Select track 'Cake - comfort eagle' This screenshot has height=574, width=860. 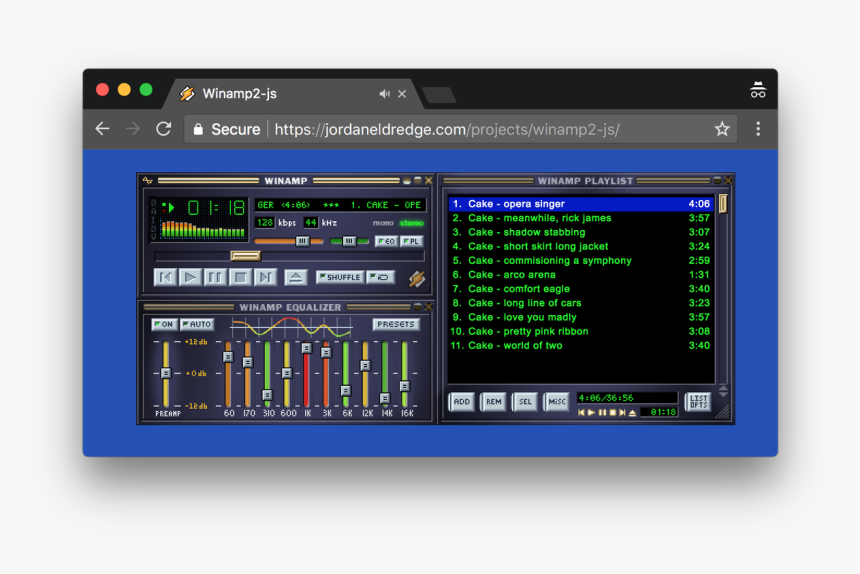click(x=581, y=289)
